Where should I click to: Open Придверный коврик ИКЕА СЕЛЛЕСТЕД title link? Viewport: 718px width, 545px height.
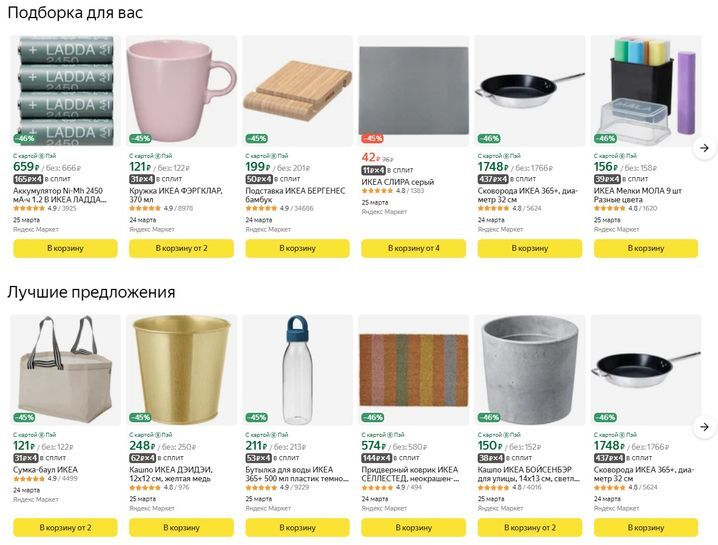[x=410, y=474]
